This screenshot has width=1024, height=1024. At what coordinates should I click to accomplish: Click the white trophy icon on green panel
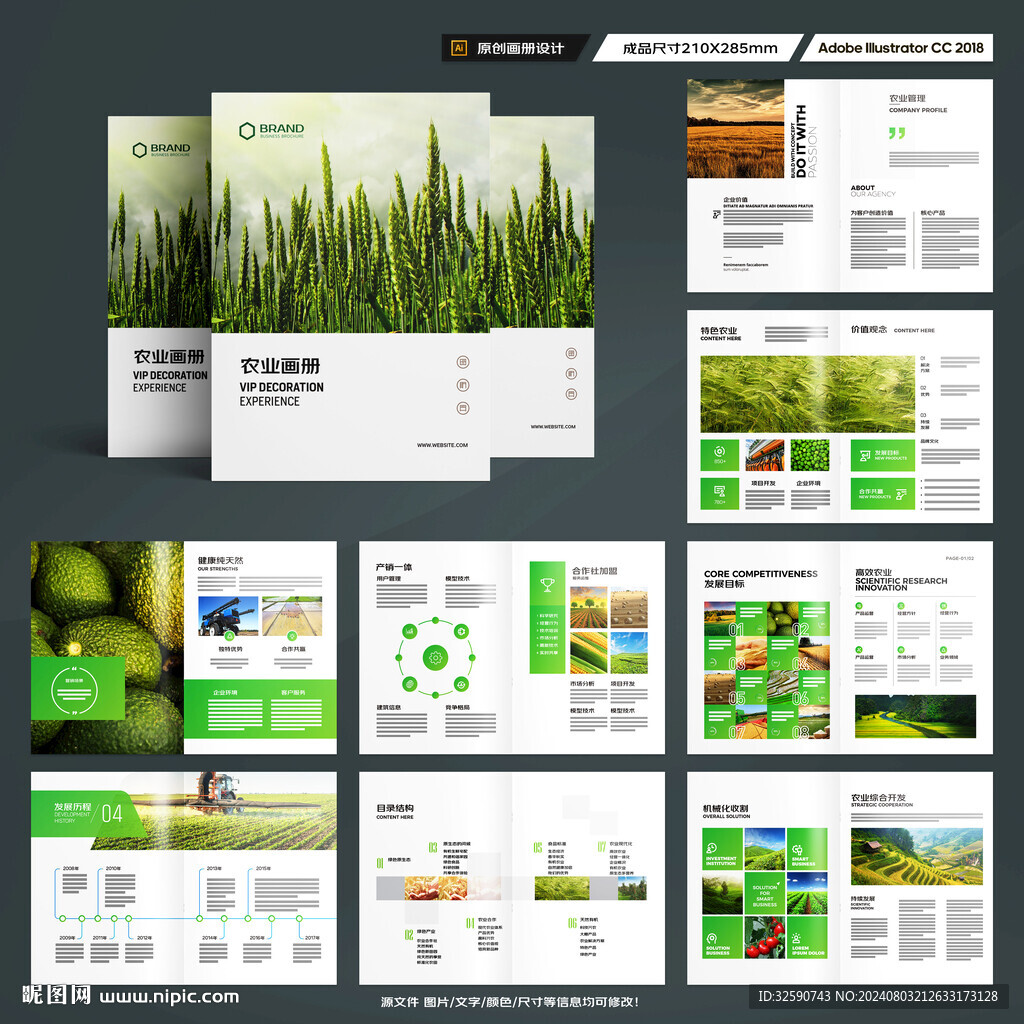(547, 584)
